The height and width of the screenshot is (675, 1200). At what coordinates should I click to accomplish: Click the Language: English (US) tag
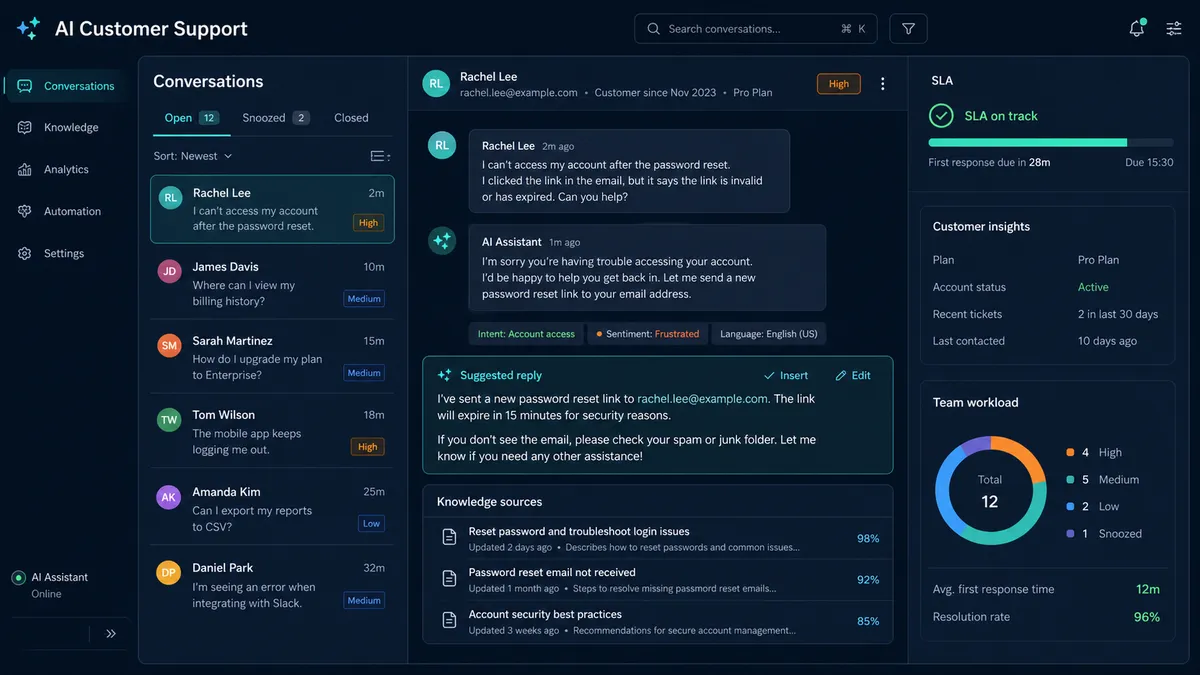[769, 334]
